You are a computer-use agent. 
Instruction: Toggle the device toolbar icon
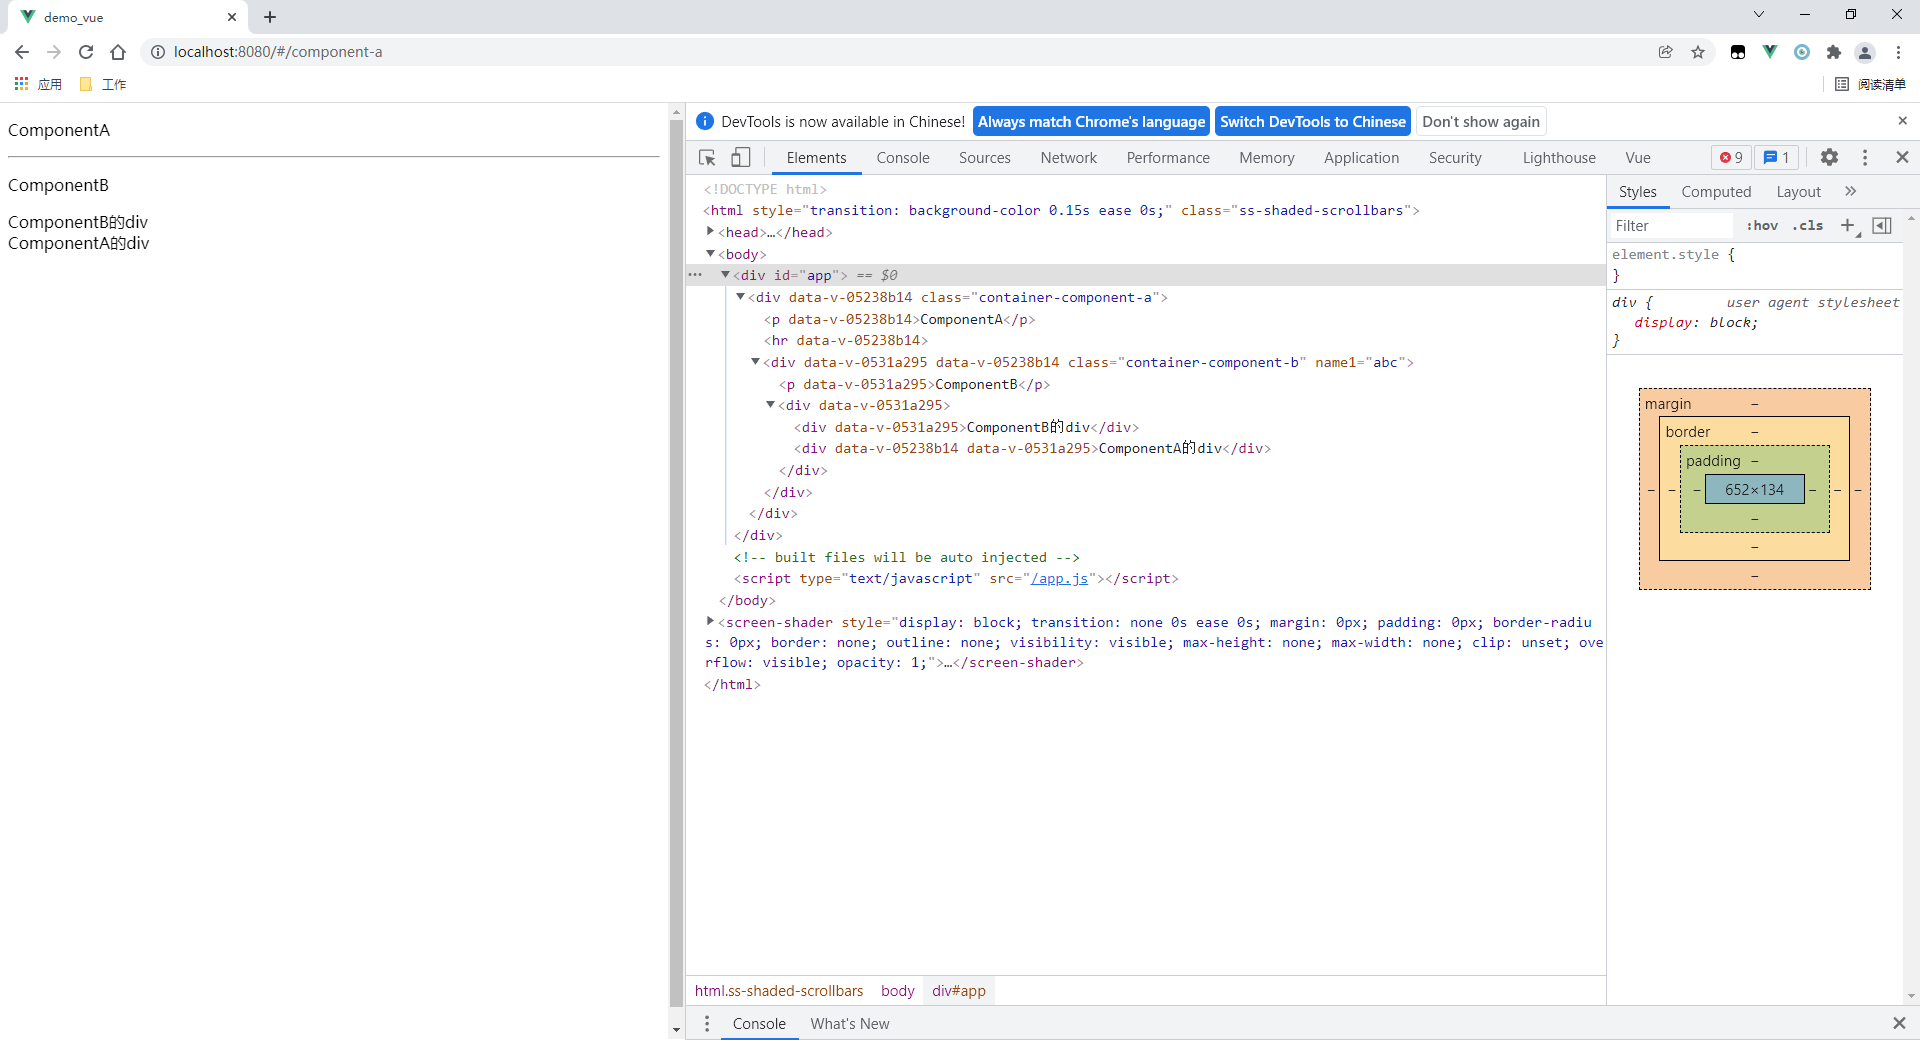741,158
